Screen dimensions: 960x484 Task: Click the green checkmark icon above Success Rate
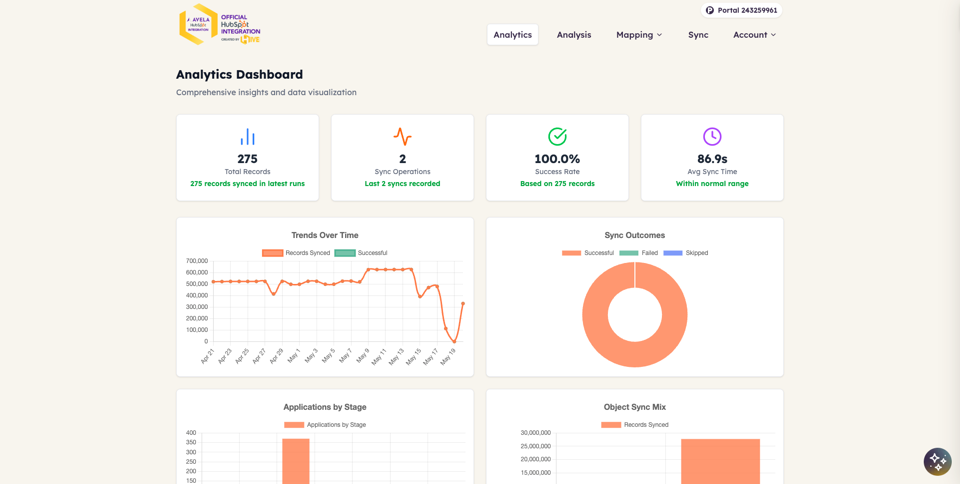click(557, 136)
